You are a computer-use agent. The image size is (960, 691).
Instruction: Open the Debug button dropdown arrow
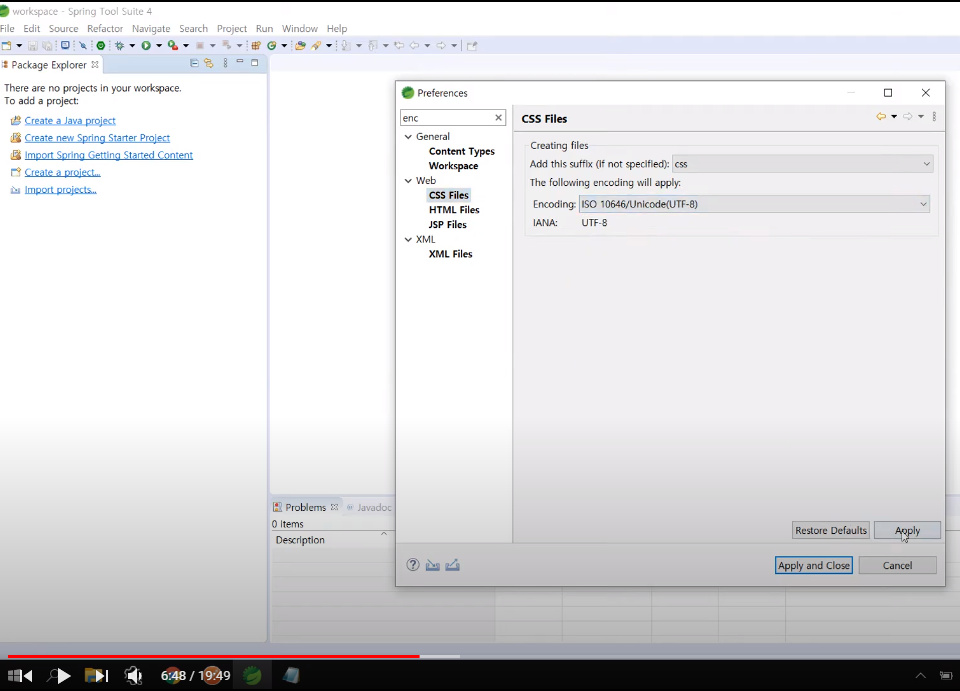pos(132,45)
